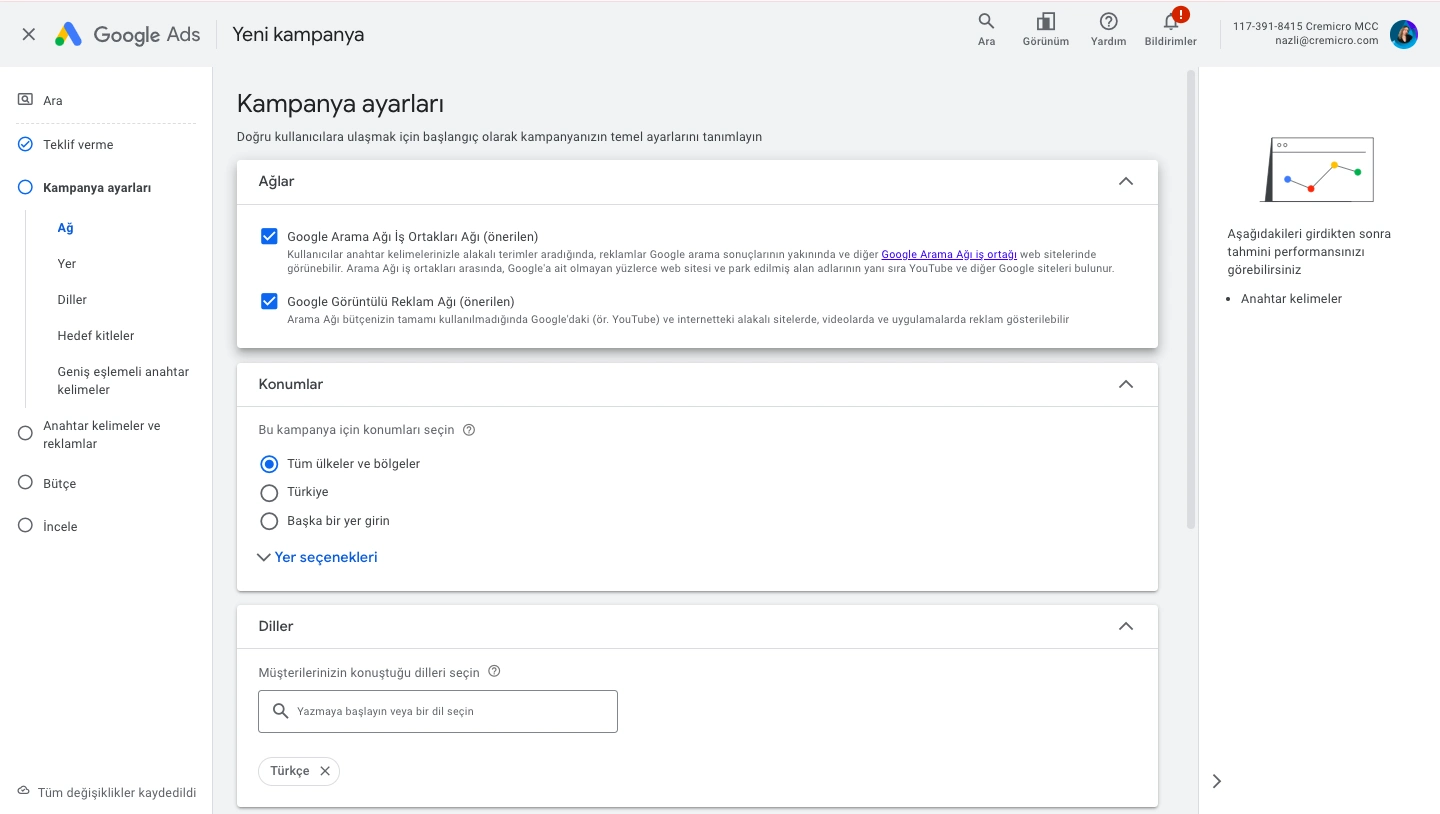The height and width of the screenshot is (814, 1440).
Task: Click the Anahtar kelimeler ve reklamlar step circle
Action: [25, 433]
